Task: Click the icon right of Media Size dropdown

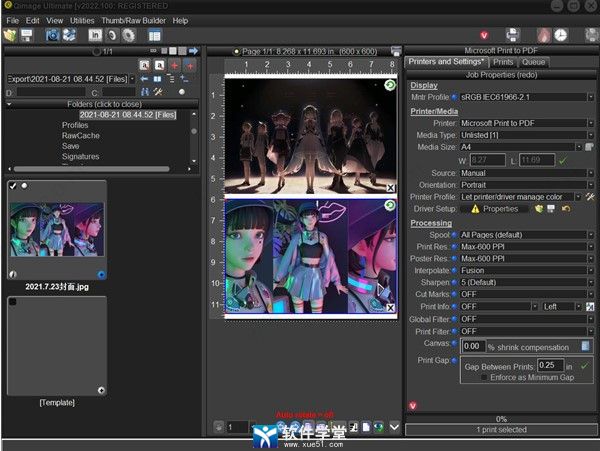Action: tap(589, 147)
